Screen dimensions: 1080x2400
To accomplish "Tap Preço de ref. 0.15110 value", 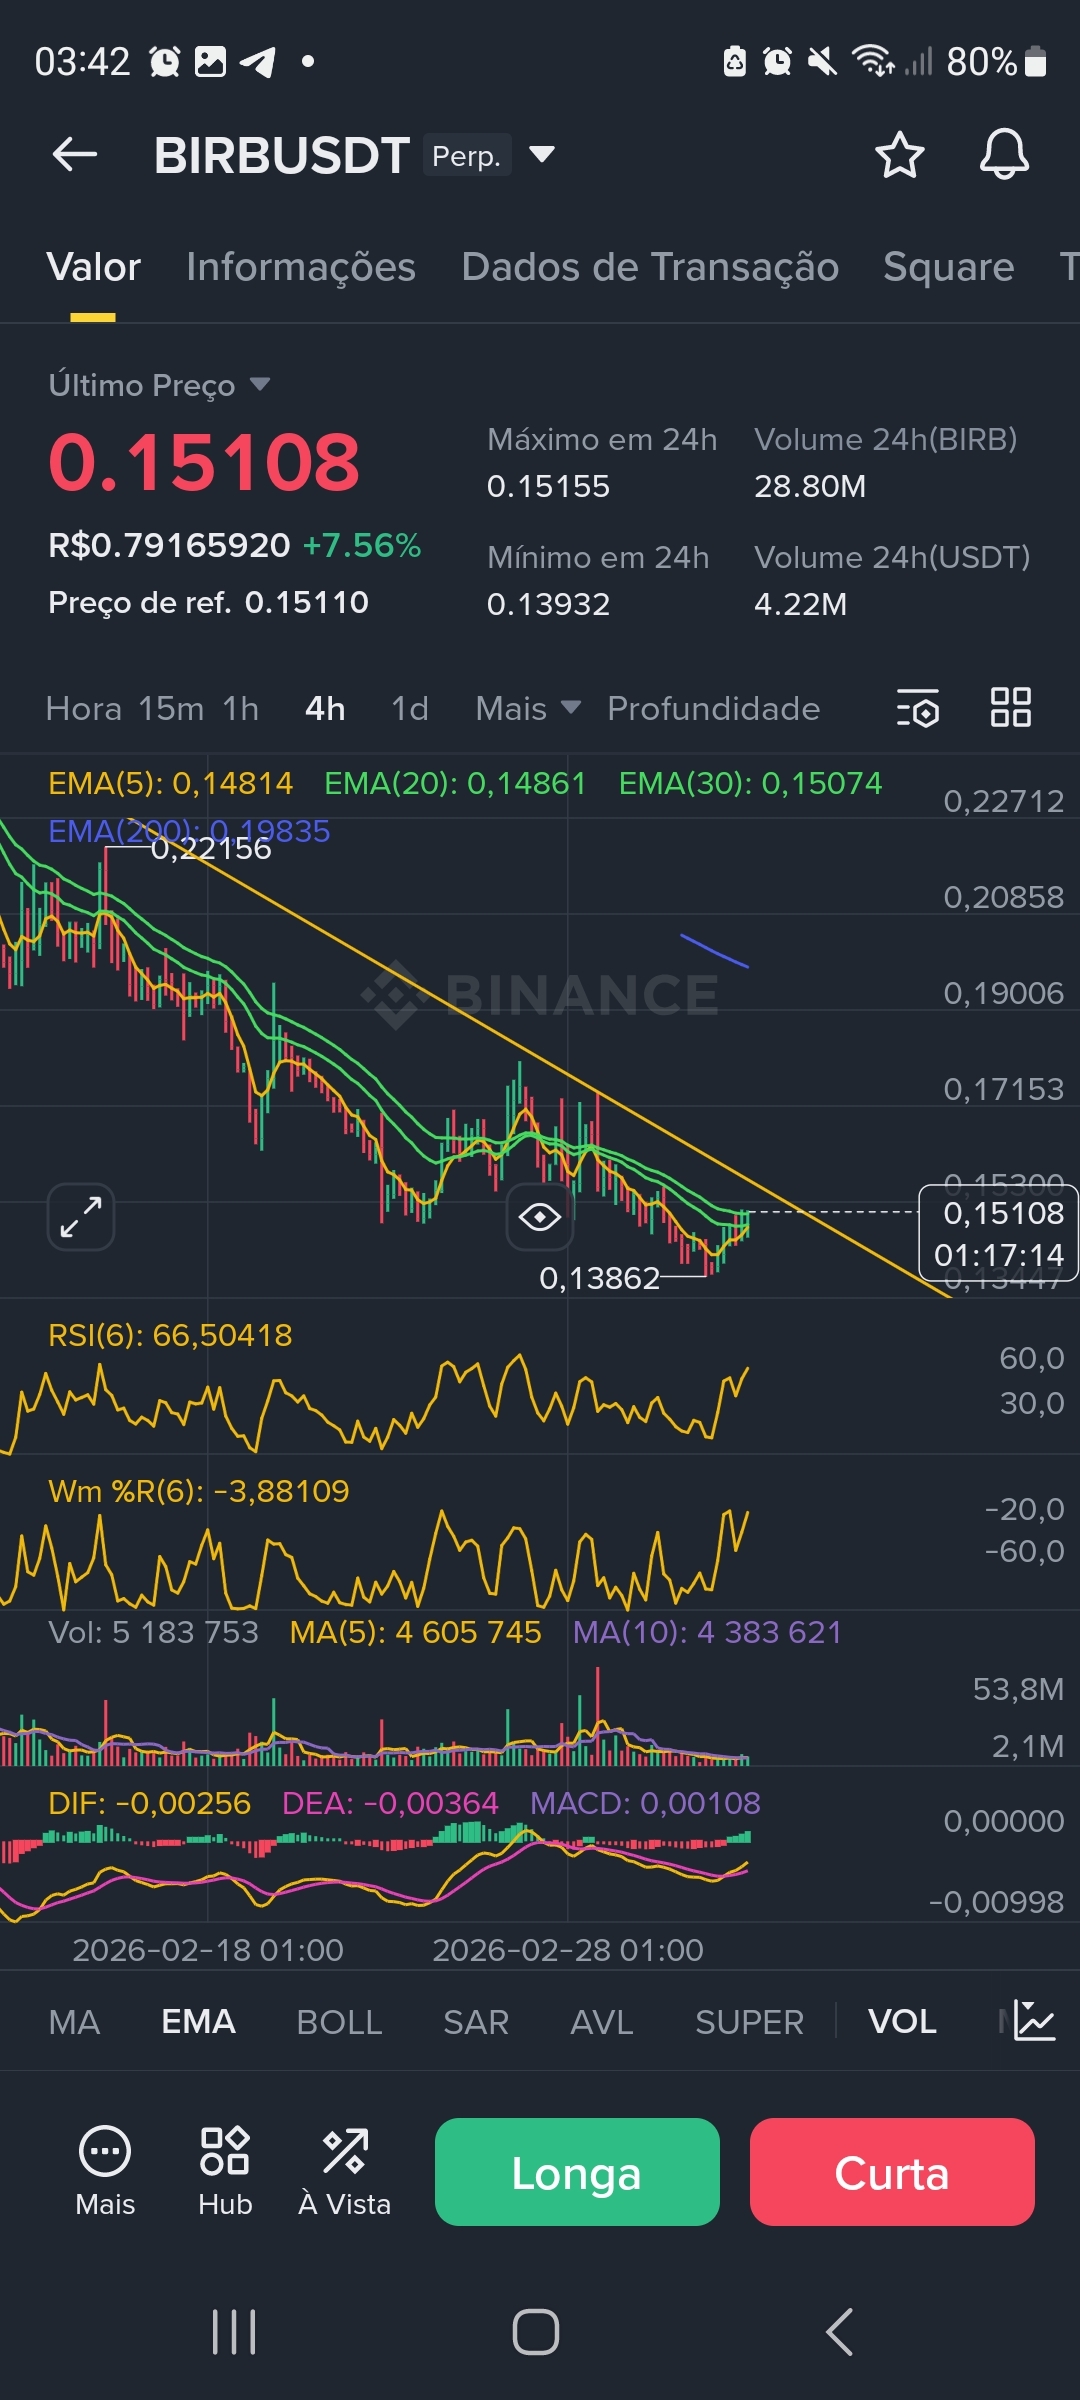I will point(307,602).
